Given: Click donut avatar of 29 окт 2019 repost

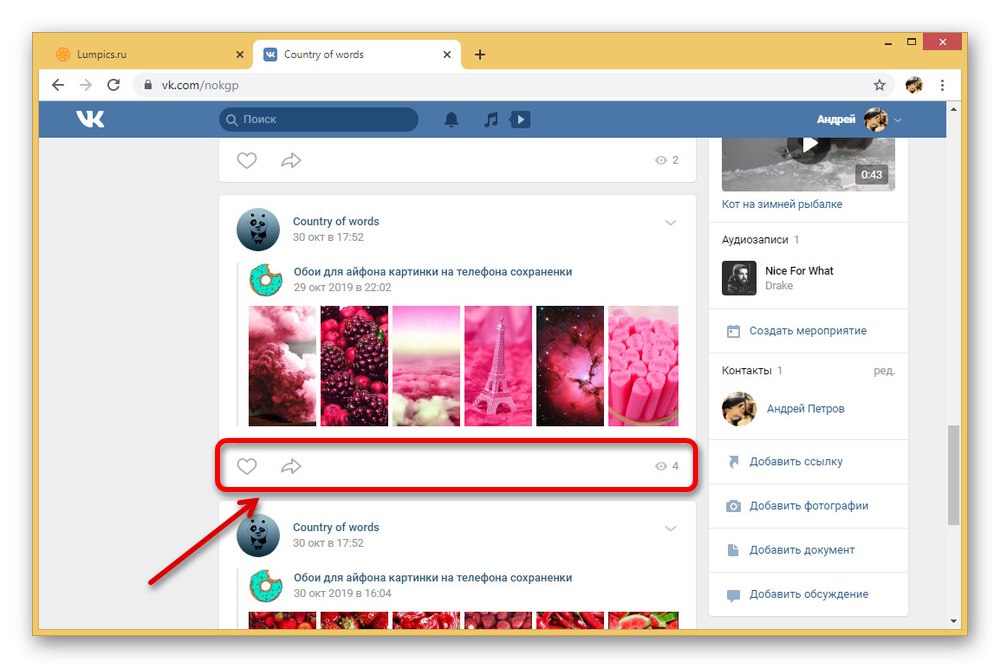Looking at the screenshot, I should (266, 279).
